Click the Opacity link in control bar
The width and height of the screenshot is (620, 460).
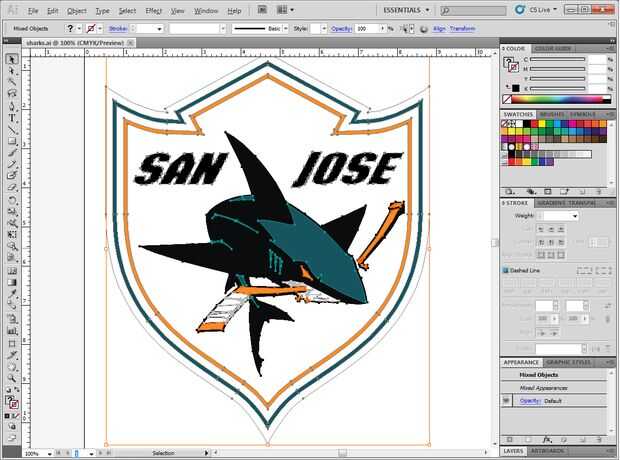pos(342,29)
